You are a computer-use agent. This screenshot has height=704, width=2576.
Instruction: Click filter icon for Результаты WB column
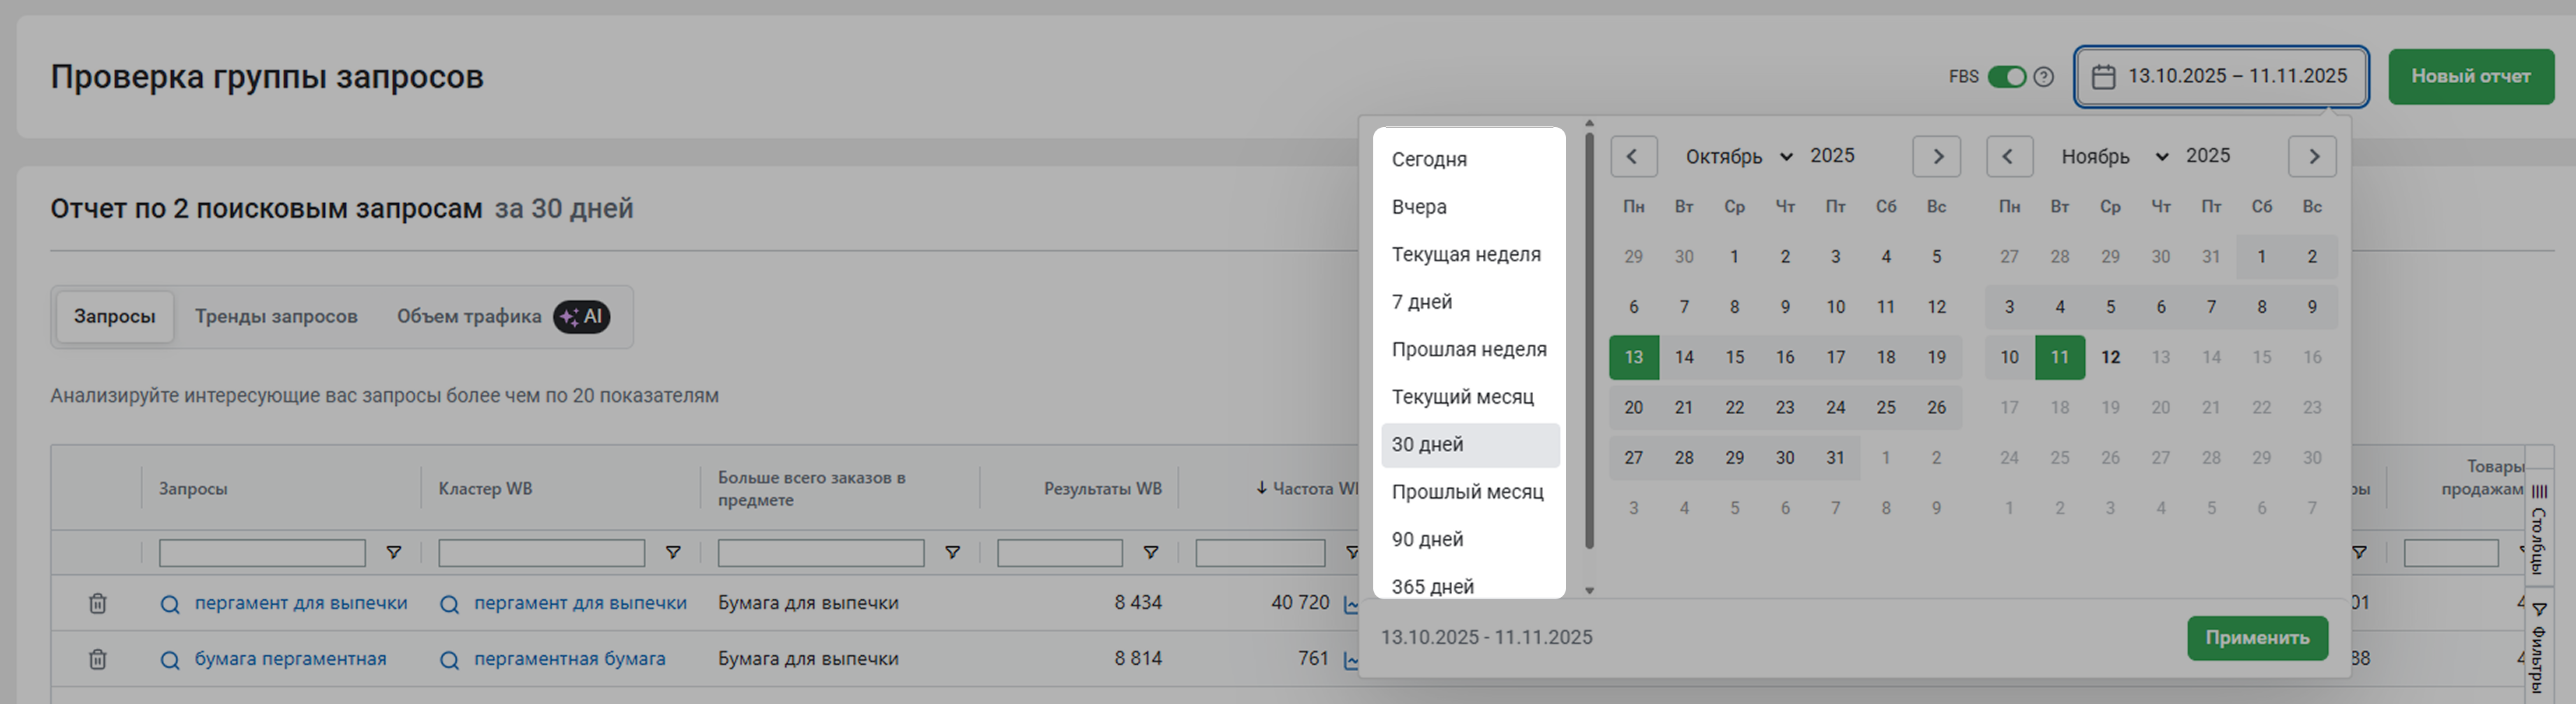[1151, 553]
